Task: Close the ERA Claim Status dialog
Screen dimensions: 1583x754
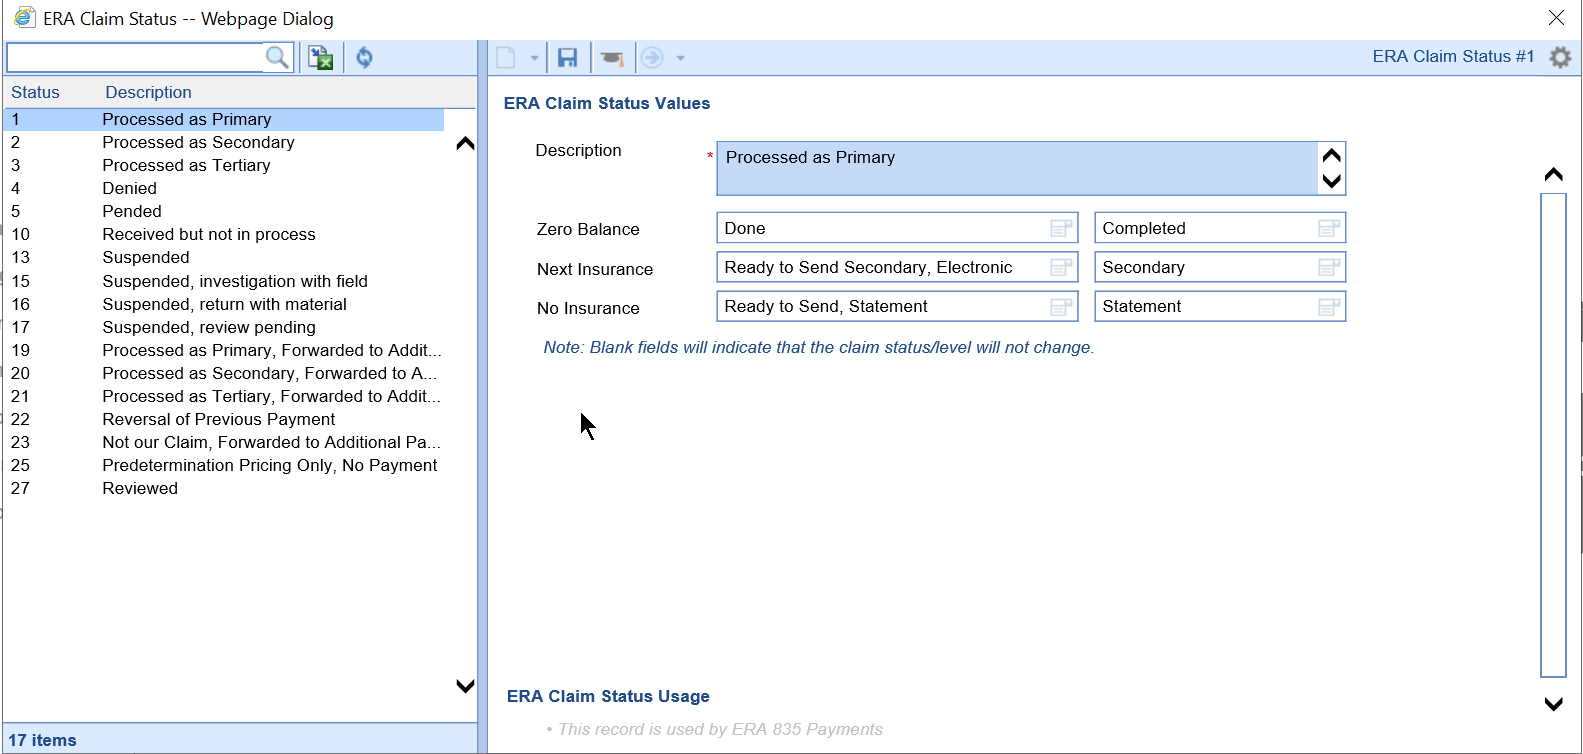Action: (x=1556, y=18)
